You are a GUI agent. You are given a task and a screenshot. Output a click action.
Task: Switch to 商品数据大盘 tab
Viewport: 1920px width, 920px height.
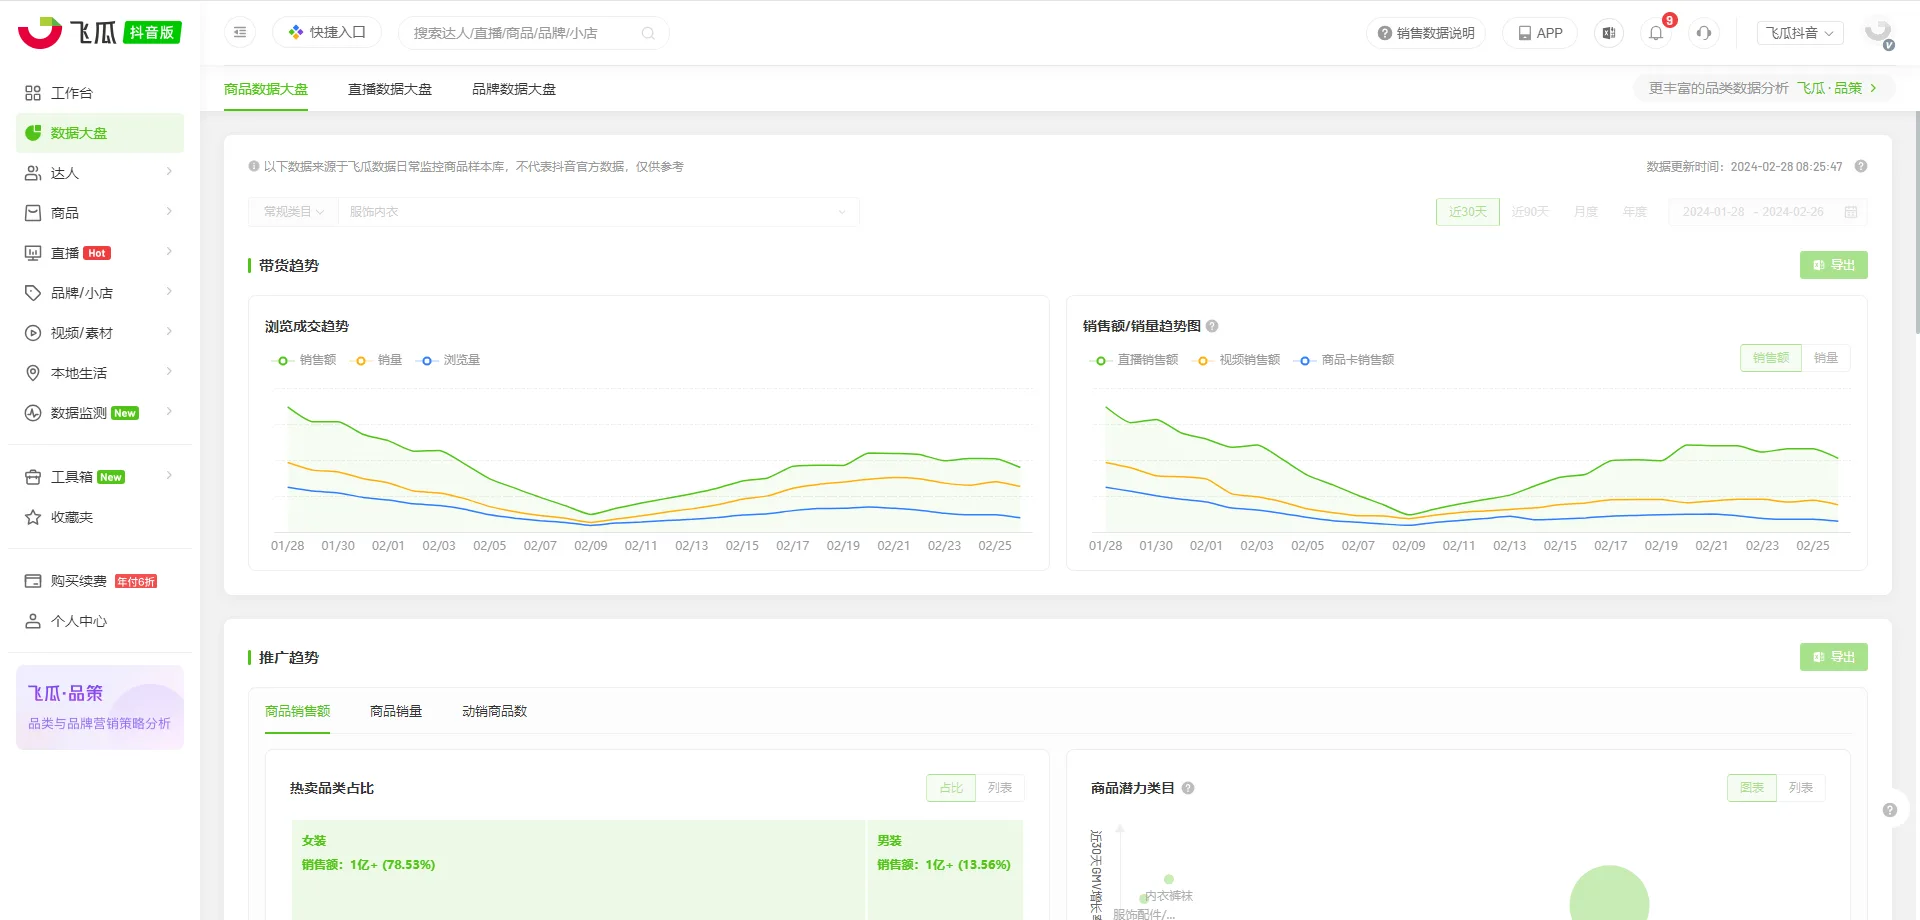(x=266, y=89)
